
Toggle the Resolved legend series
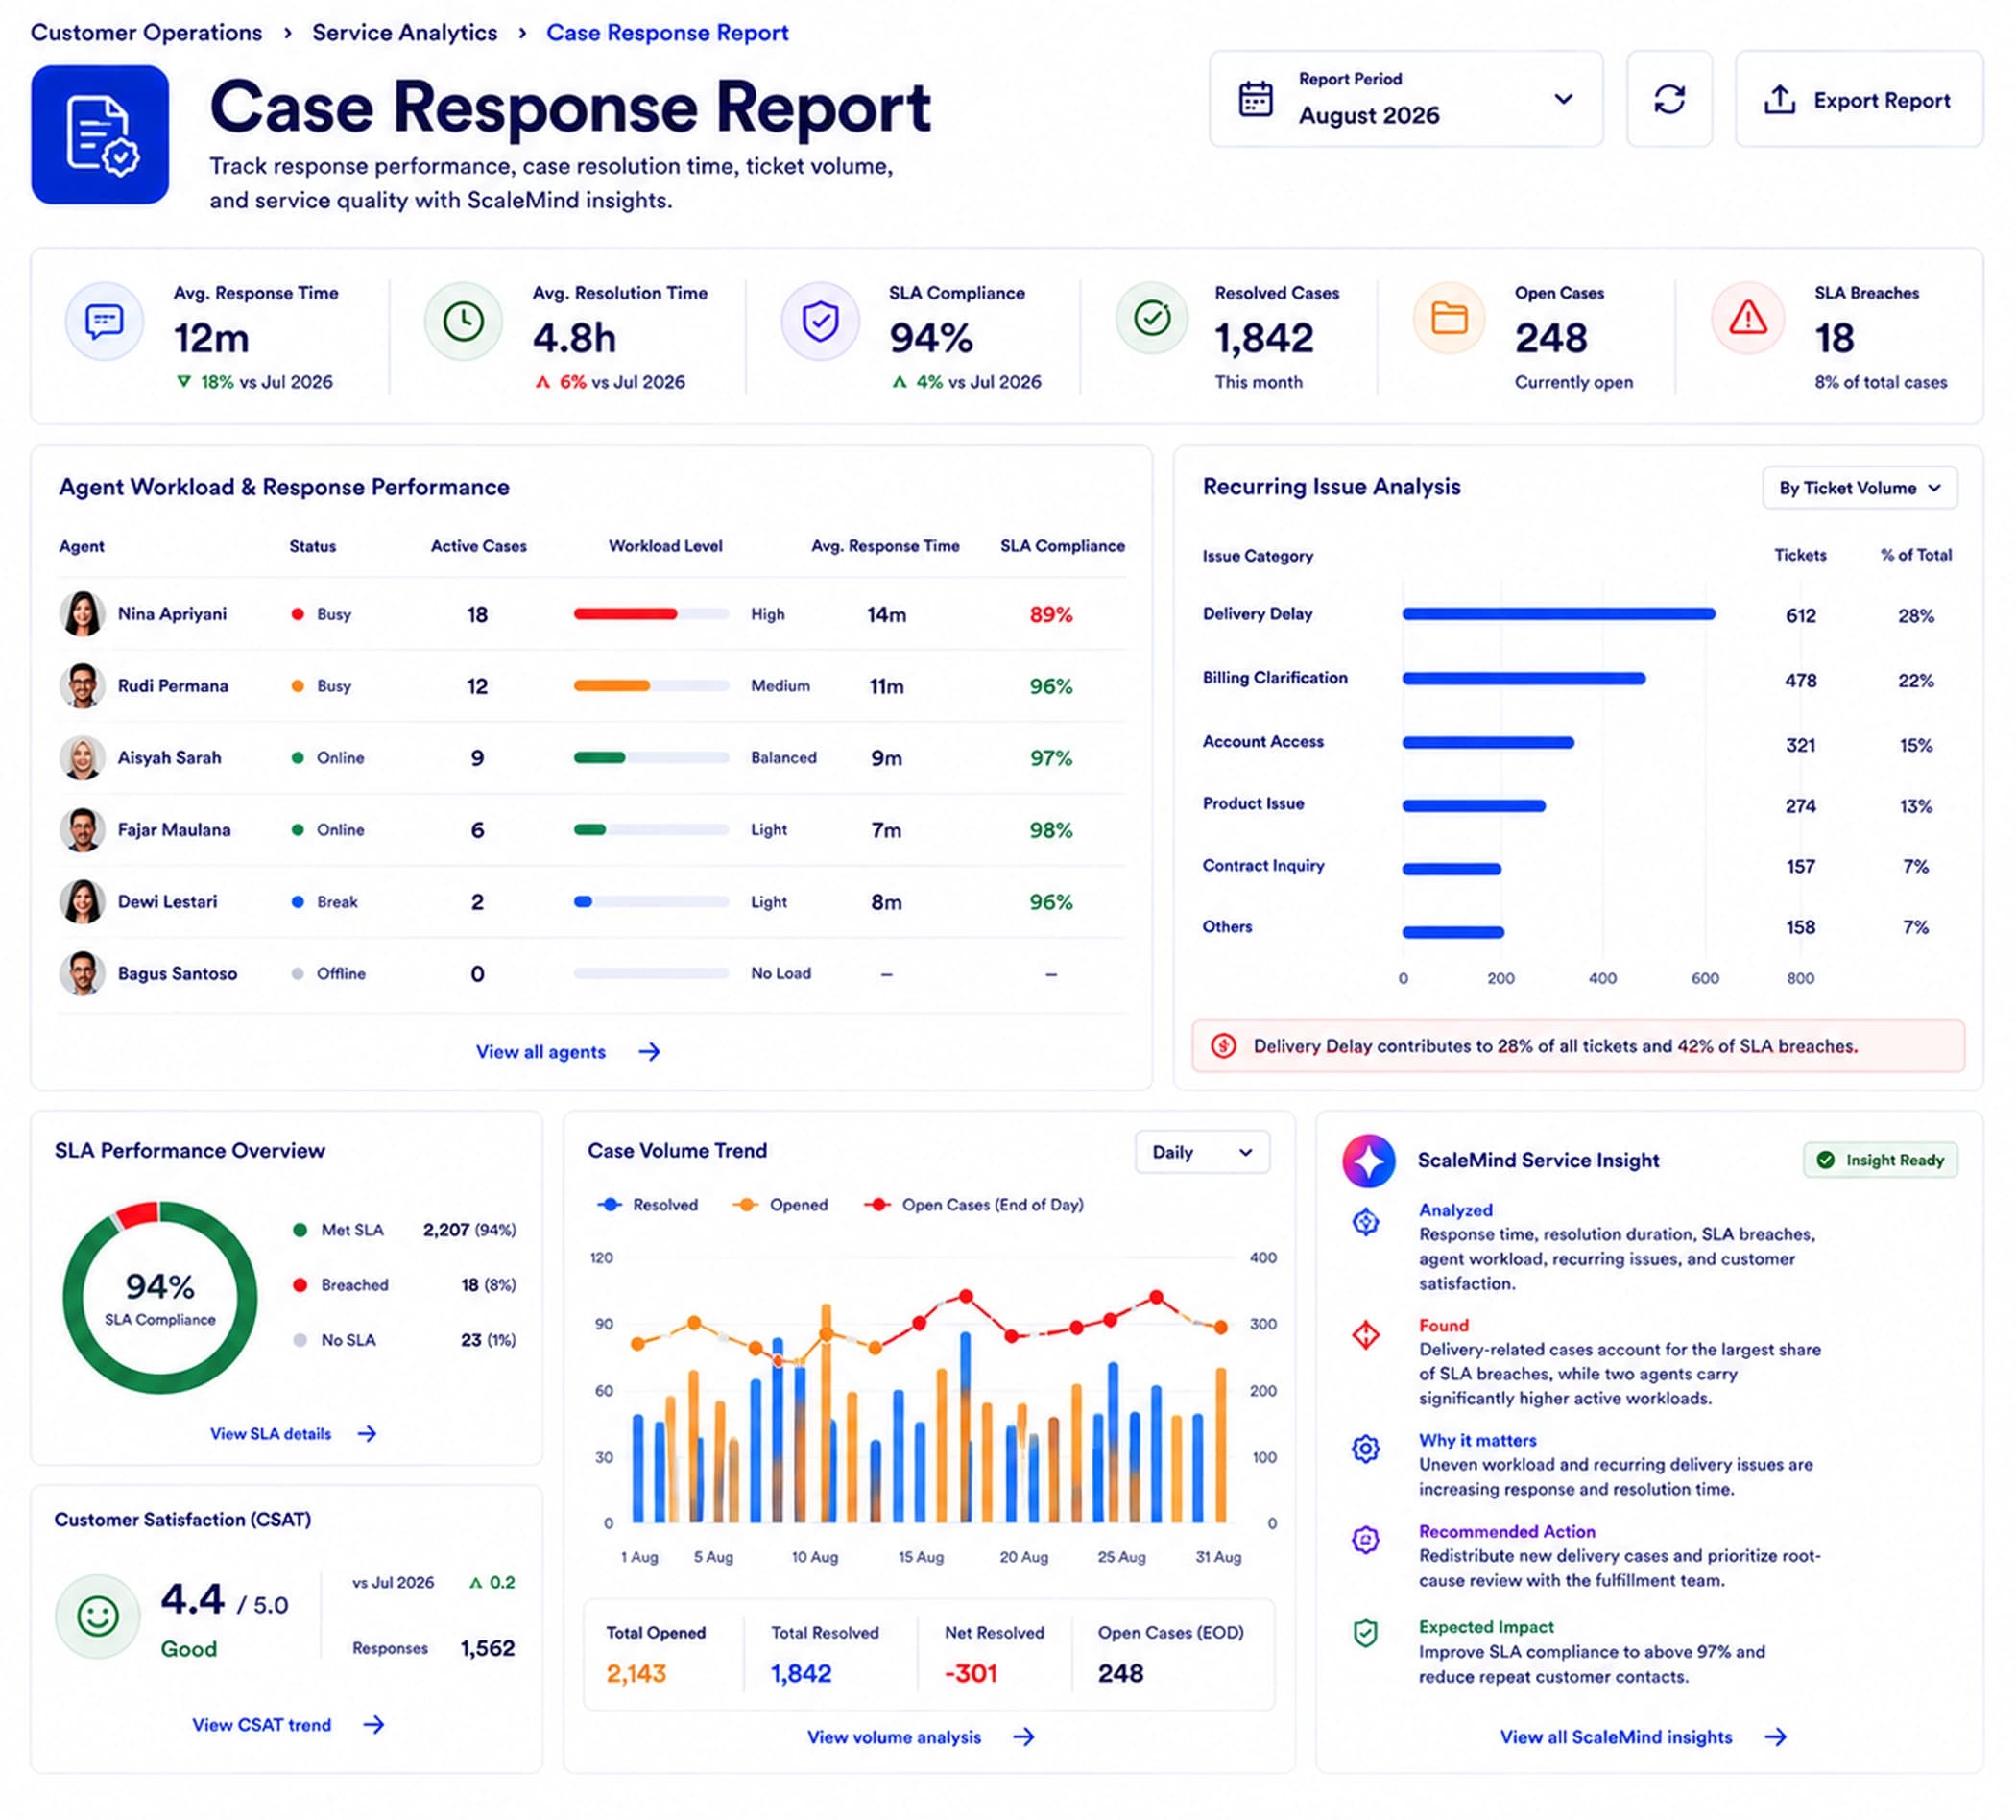point(647,1205)
